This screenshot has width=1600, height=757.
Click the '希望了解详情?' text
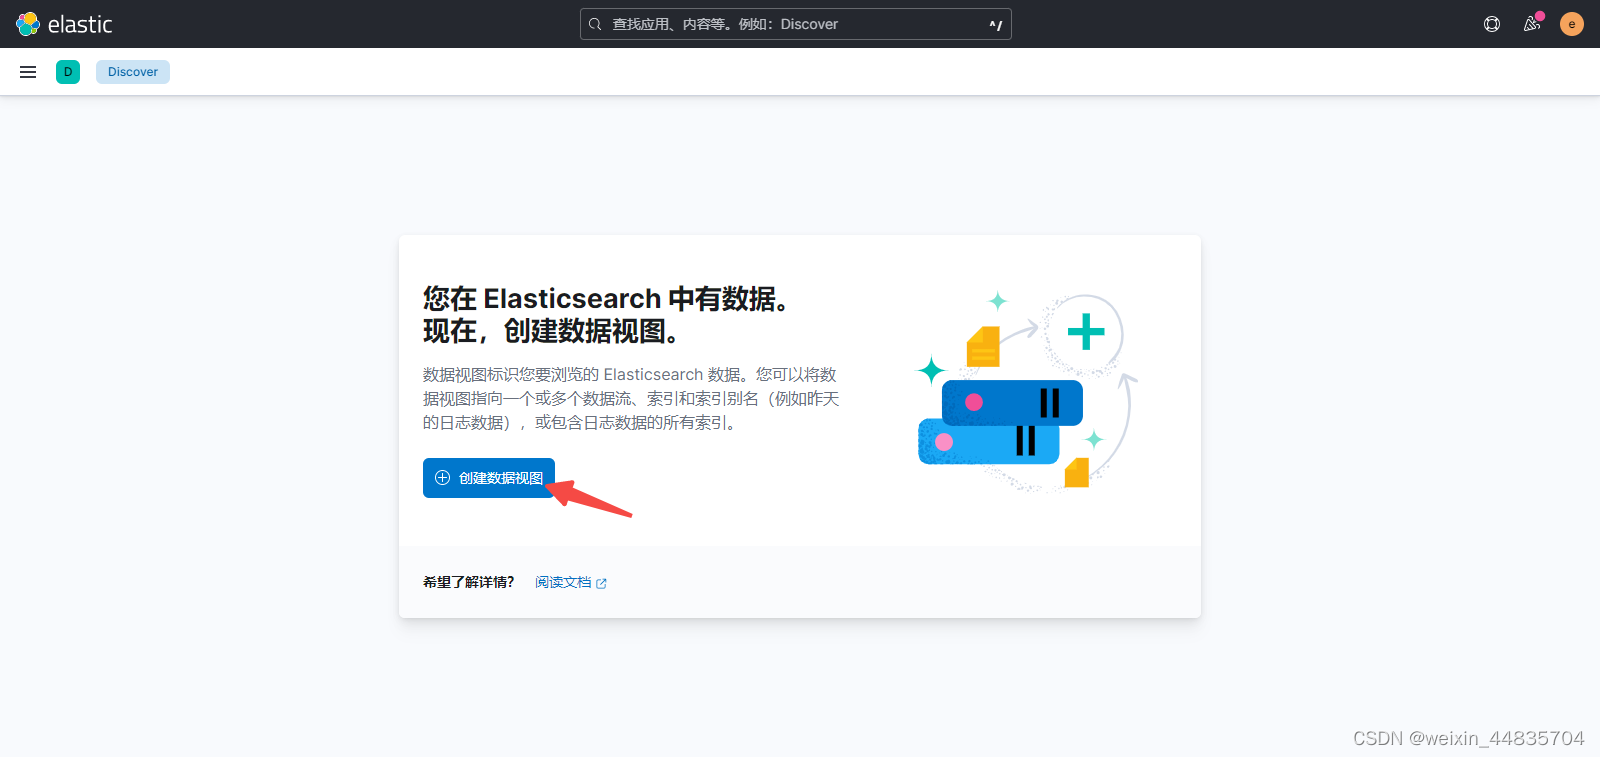(469, 582)
